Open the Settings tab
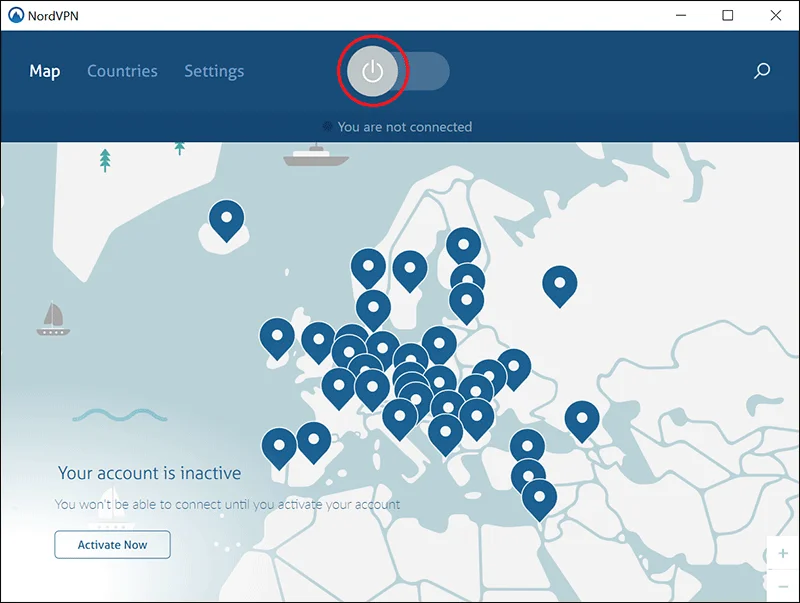This screenshot has height=603, width=800. (x=214, y=71)
